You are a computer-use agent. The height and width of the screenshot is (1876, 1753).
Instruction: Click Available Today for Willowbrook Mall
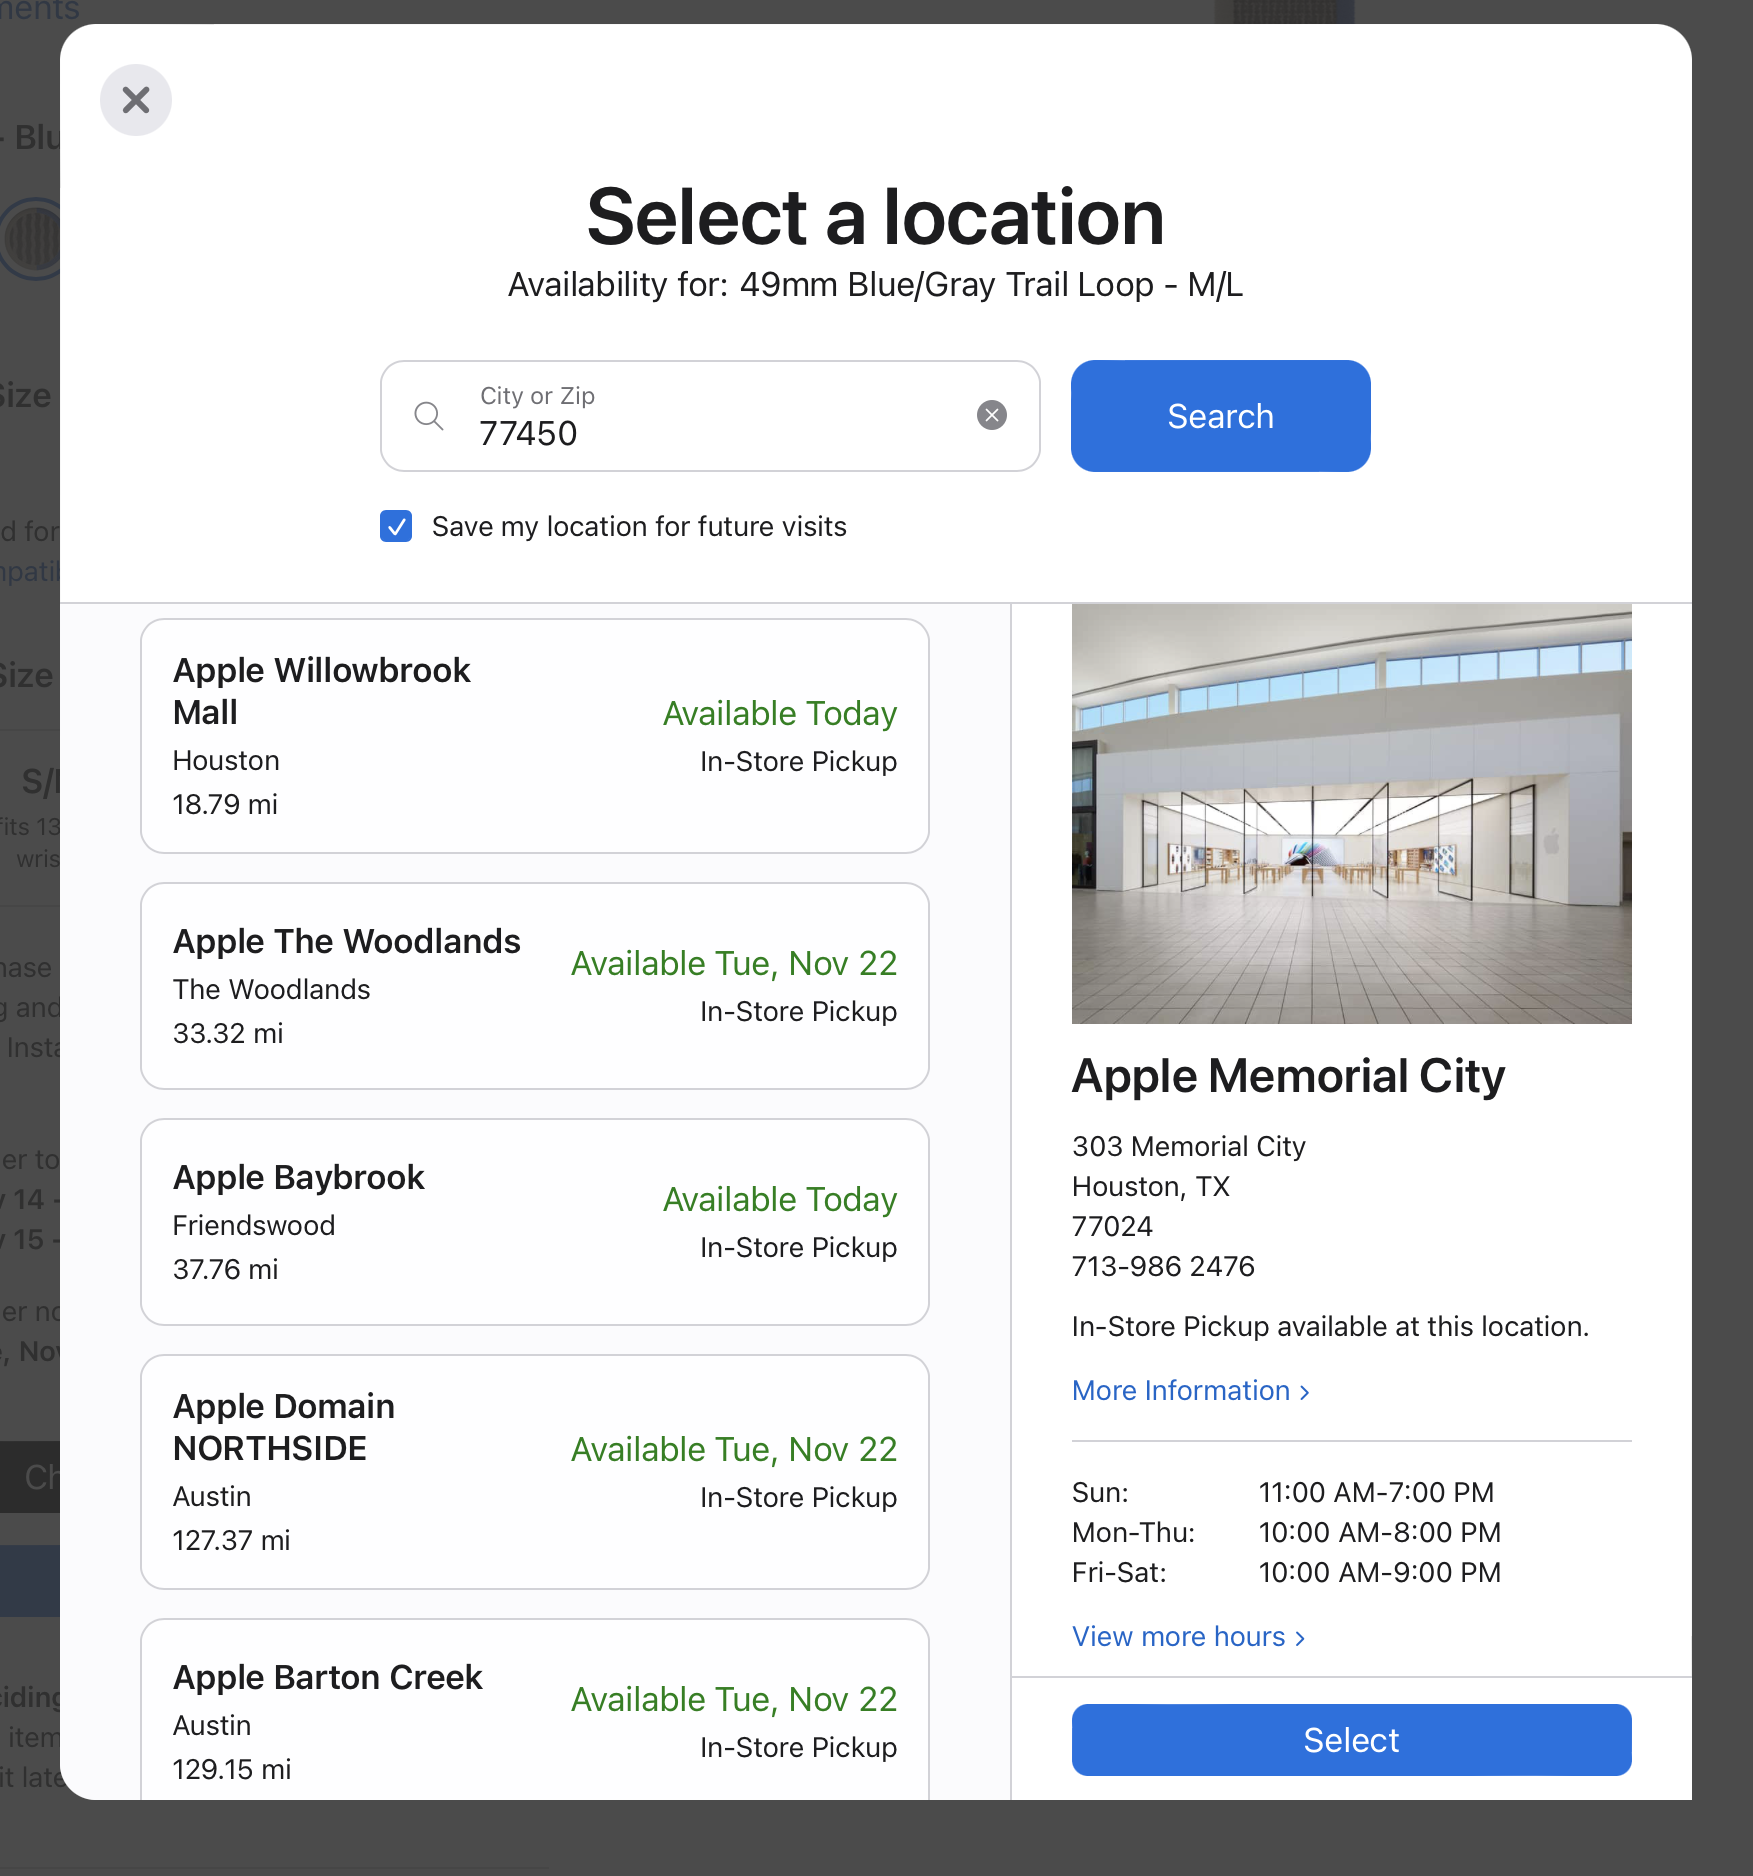tap(780, 713)
